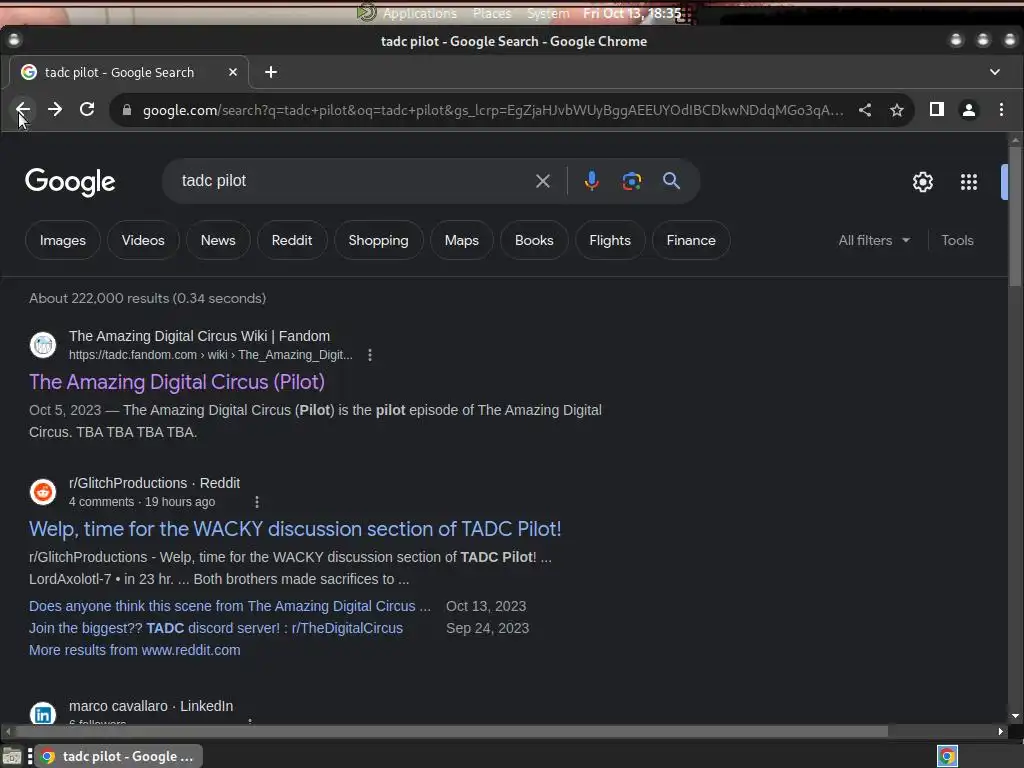Click the show desktop icon in the taskbar
The height and width of the screenshot is (768, 1024).
click(x=12, y=756)
